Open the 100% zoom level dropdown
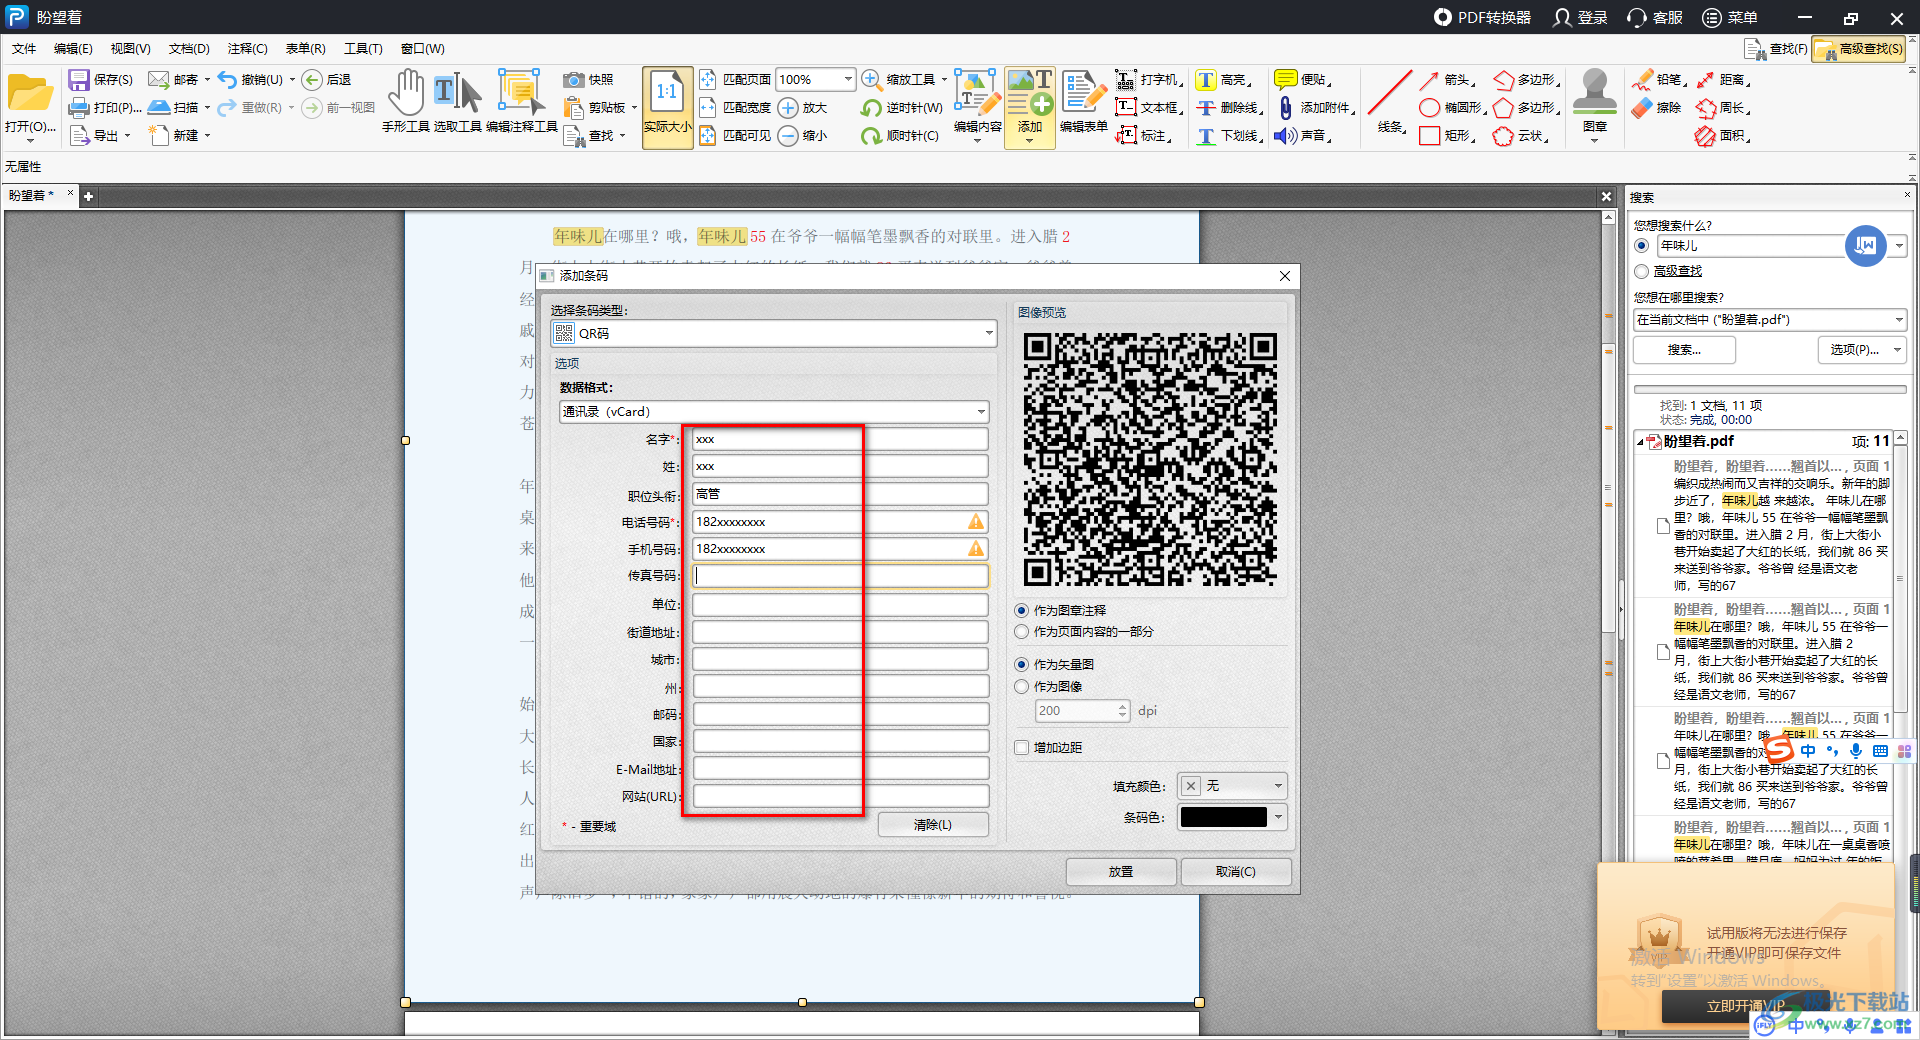Image resolution: width=1920 pixels, height=1040 pixels. [848, 80]
